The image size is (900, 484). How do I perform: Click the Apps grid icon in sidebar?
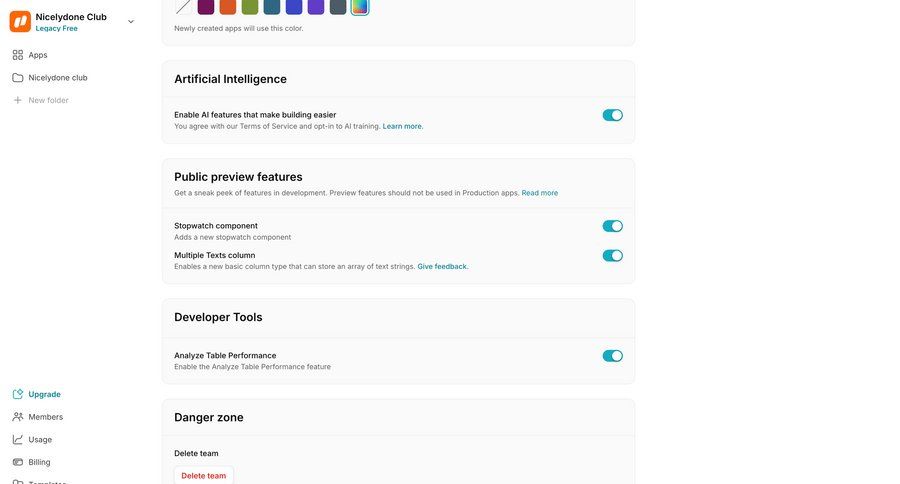tap(18, 55)
